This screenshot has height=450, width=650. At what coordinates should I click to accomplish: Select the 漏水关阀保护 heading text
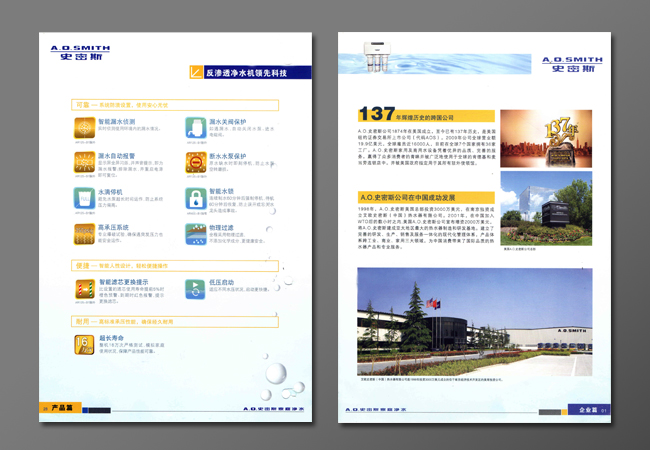point(228,121)
